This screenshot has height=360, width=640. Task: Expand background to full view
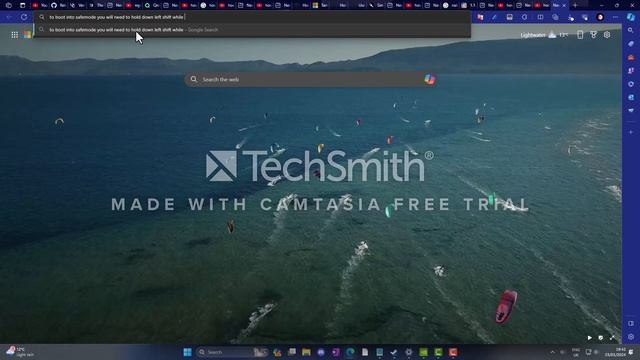pos(612,338)
